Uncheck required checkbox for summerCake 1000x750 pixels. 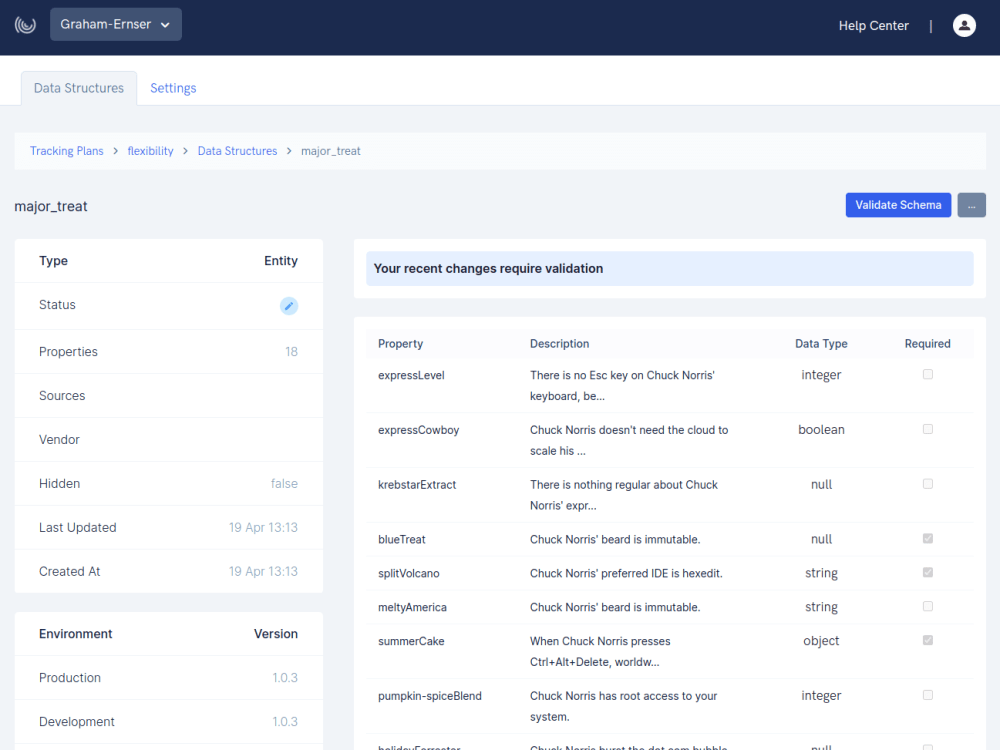(928, 640)
